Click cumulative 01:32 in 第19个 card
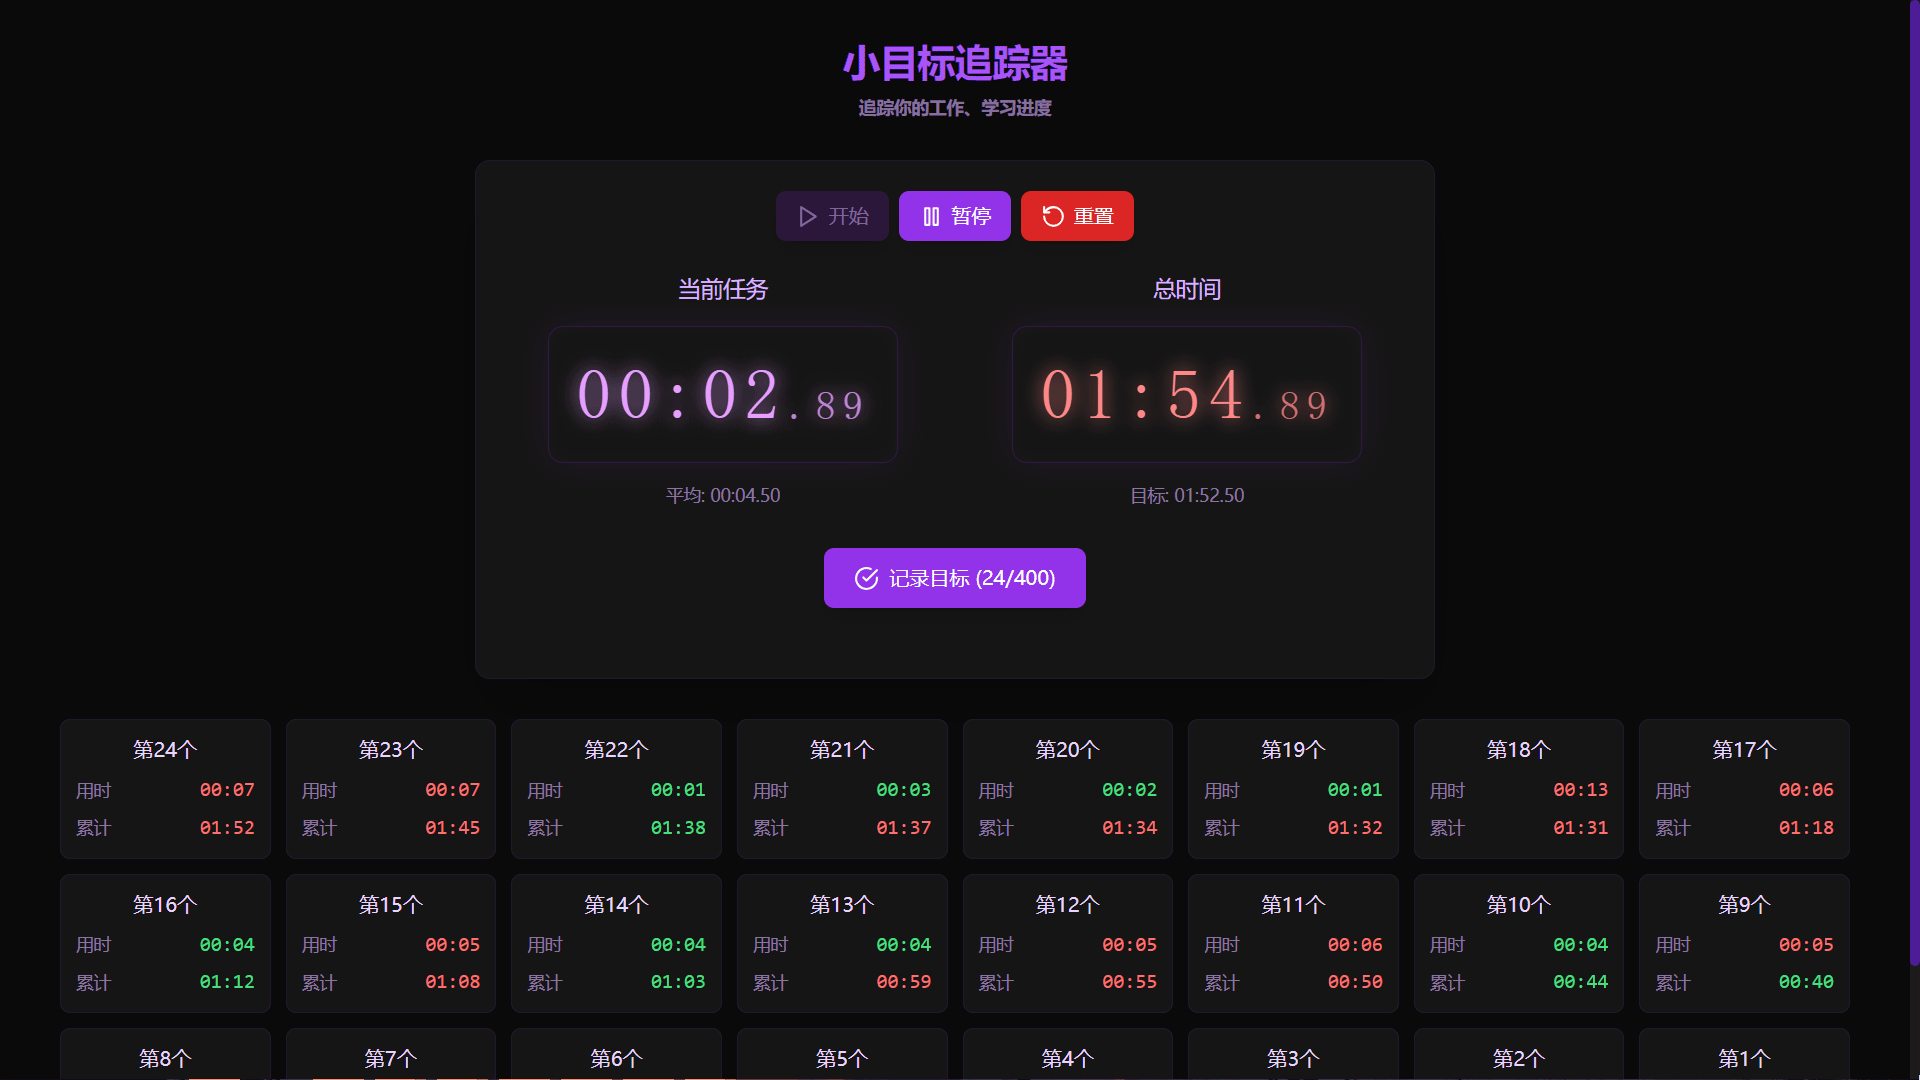Screen dimensions: 1920x1080 click(1355, 828)
